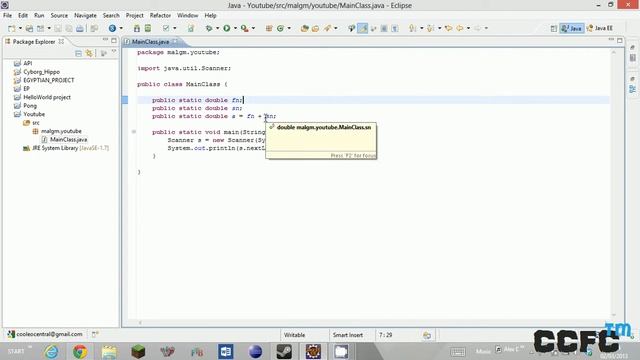The height and width of the screenshot is (360, 640).
Task: Open dropdown next to New icon
Action: [20, 28]
